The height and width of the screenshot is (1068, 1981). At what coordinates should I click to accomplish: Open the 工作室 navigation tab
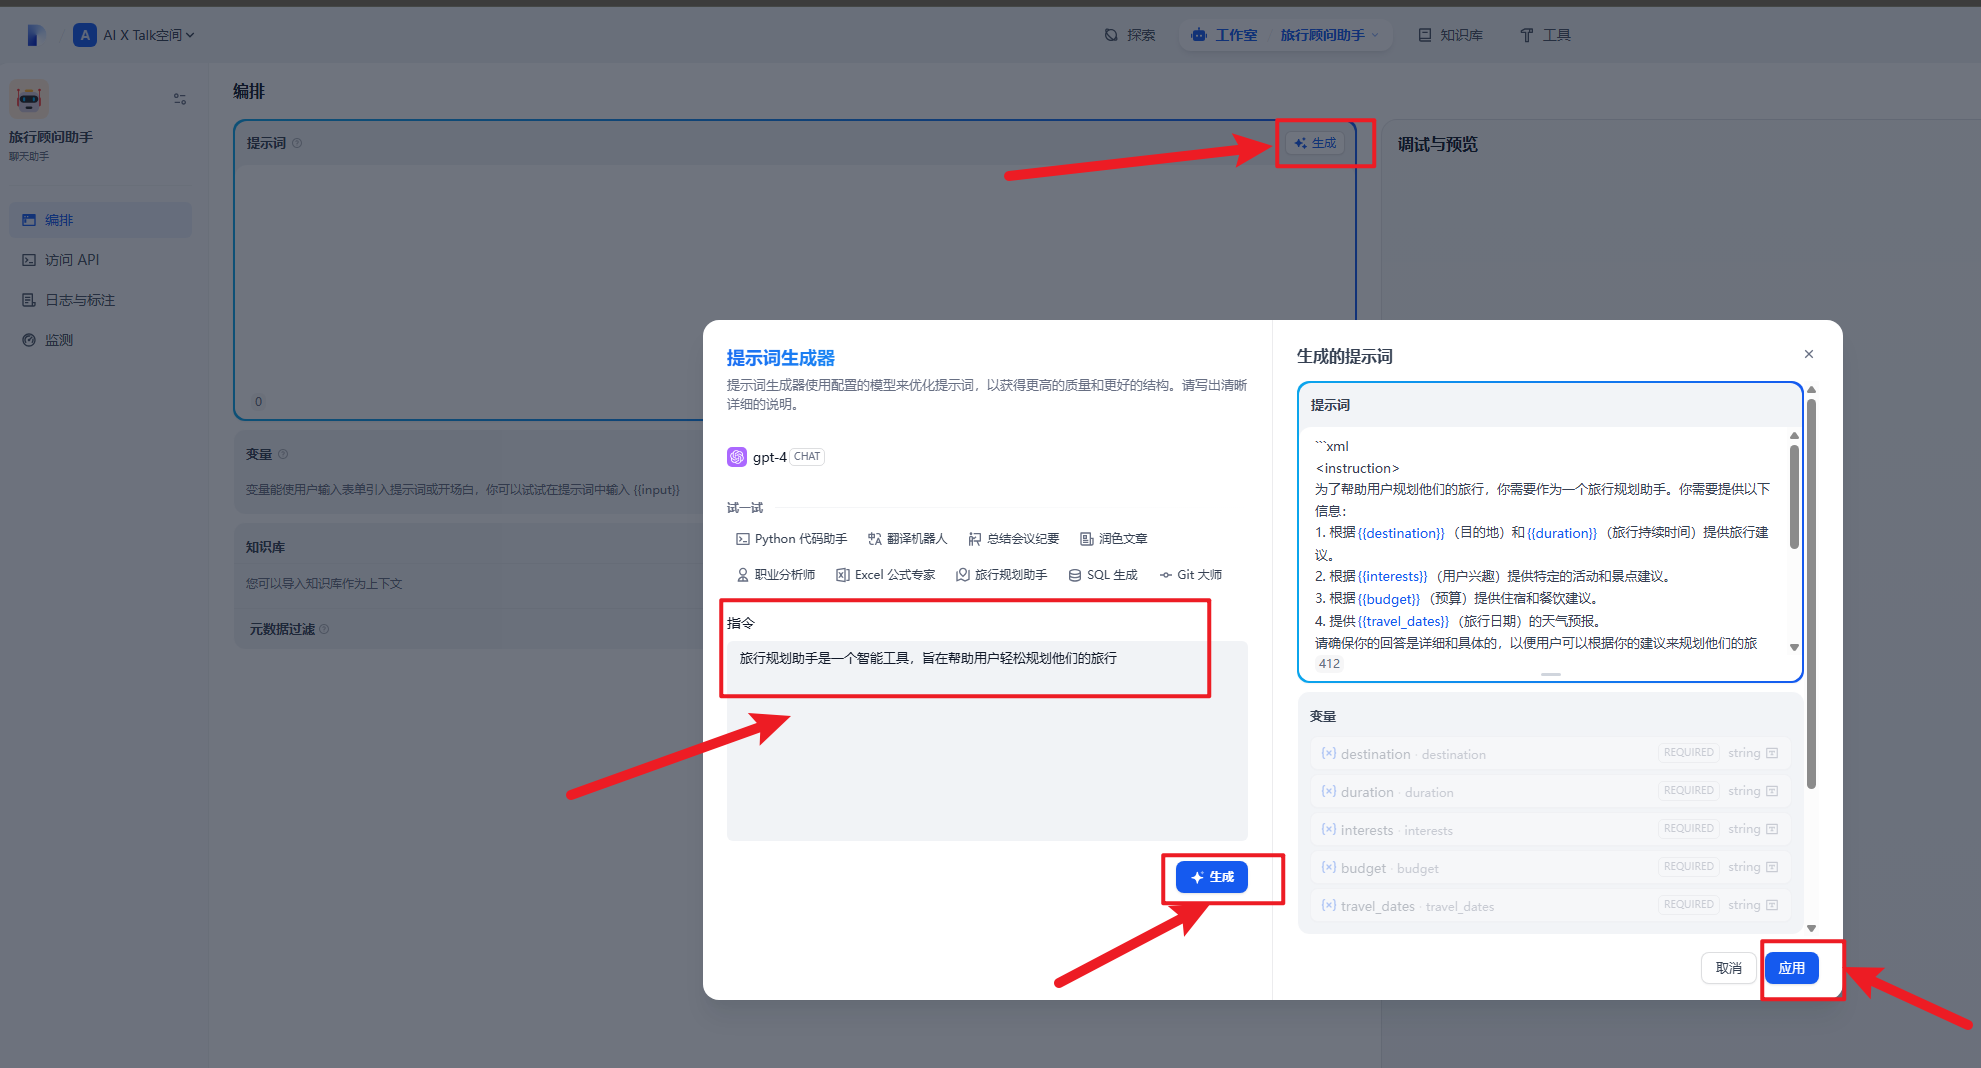pyautogui.click(x=1225, y=35)
